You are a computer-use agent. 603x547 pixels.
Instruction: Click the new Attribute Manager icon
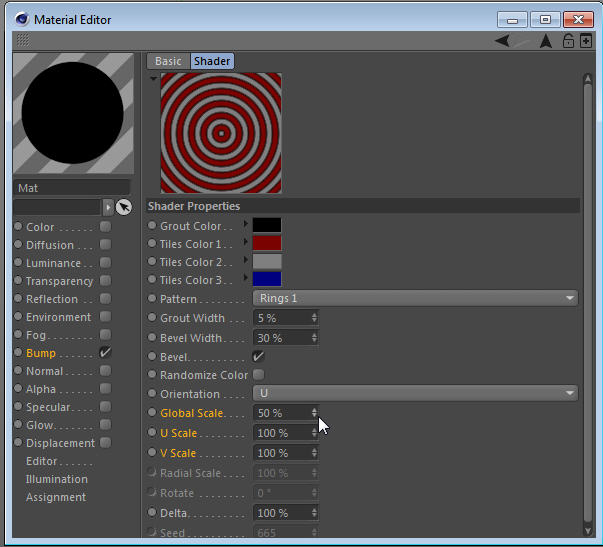(x=586, y=40)
